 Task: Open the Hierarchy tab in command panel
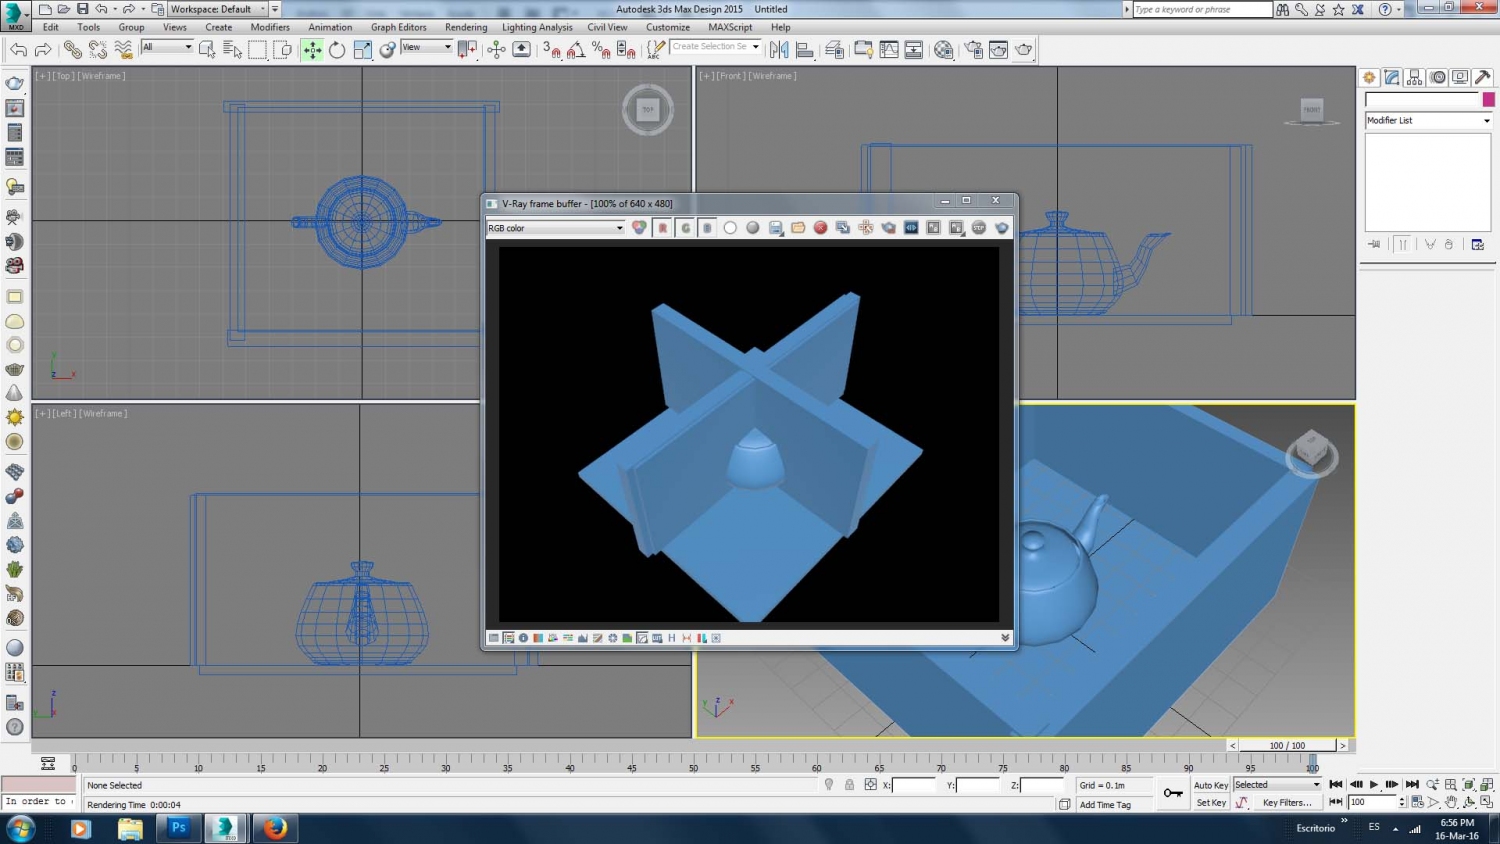point(1415,77)
